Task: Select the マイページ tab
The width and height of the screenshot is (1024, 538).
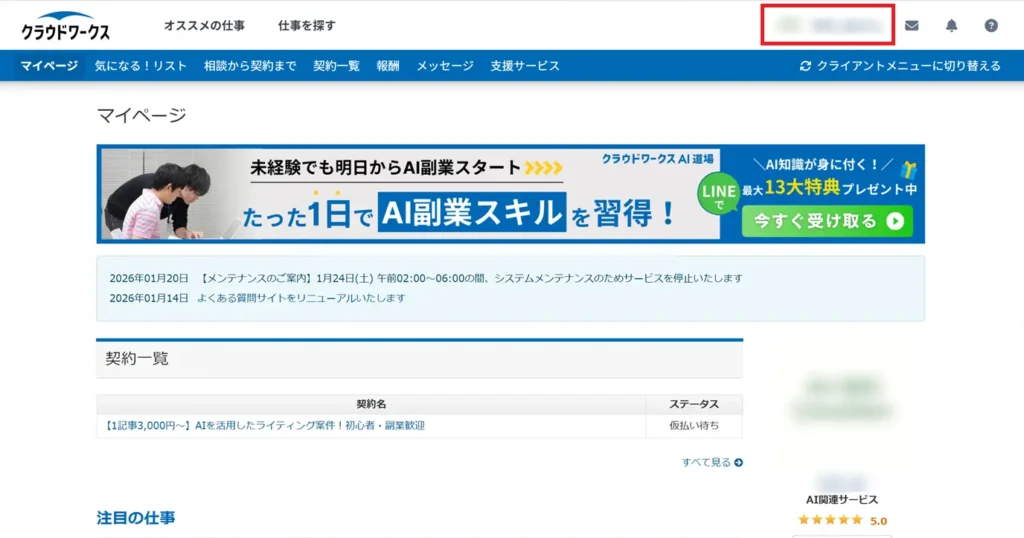Action: (49, 66)
